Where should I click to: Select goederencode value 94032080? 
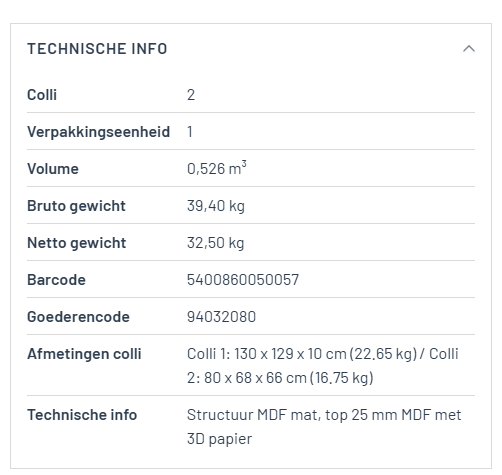[221, 317]
